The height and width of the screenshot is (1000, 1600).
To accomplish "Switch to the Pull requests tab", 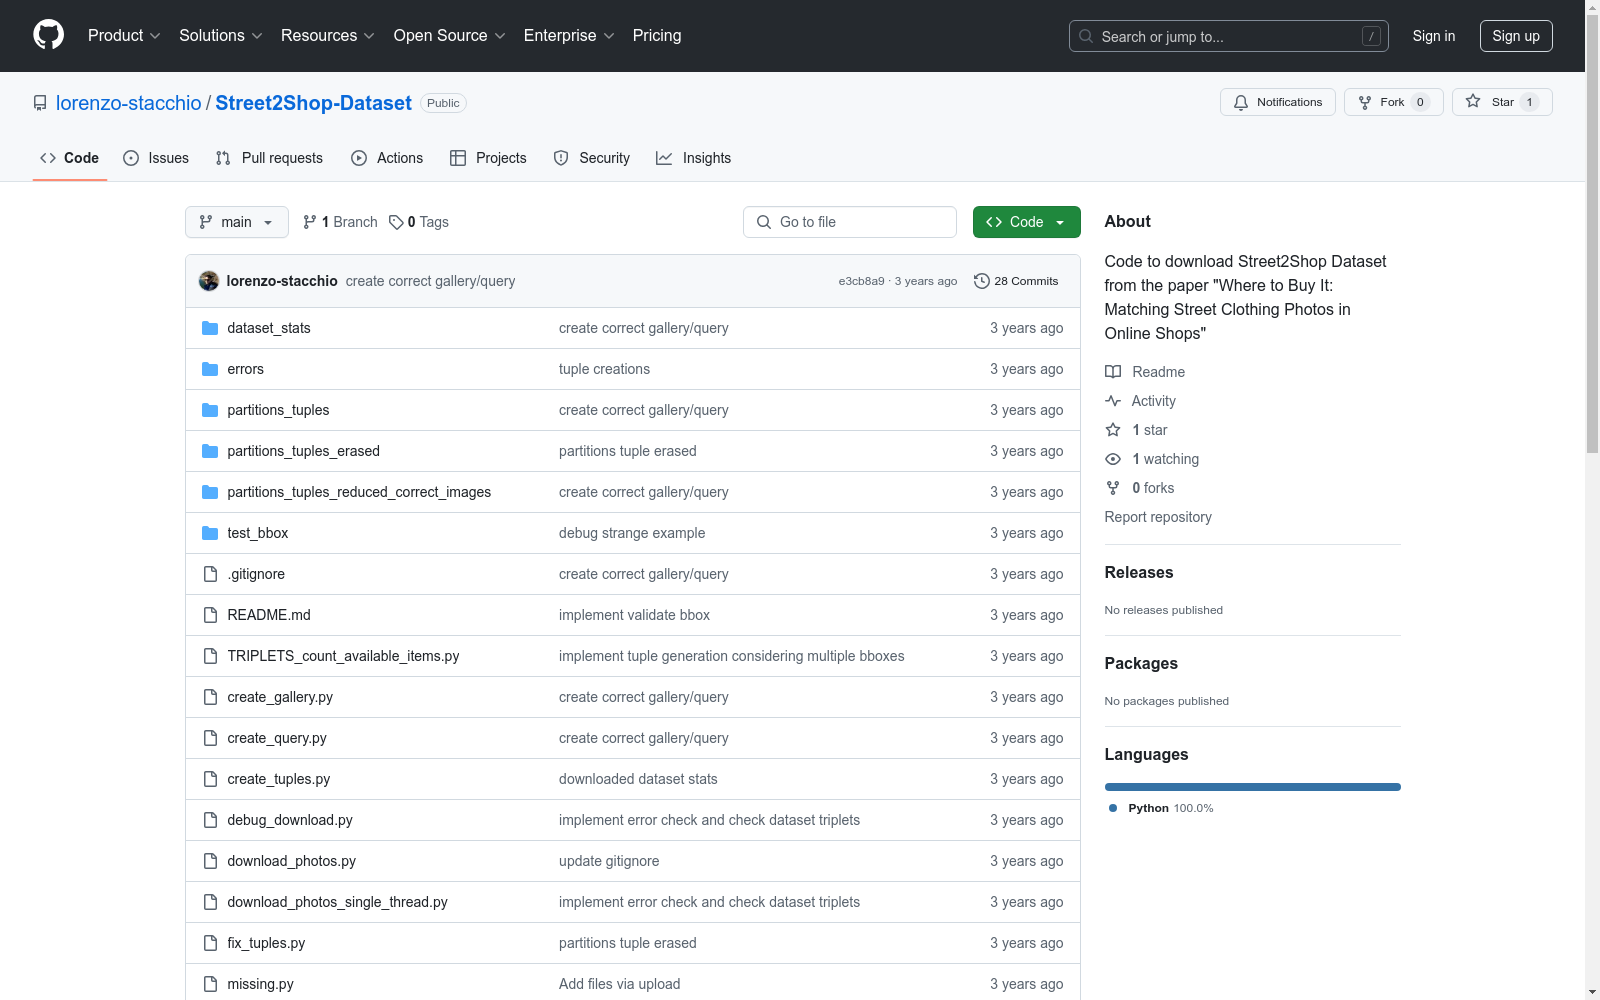I will click(269, 158).
